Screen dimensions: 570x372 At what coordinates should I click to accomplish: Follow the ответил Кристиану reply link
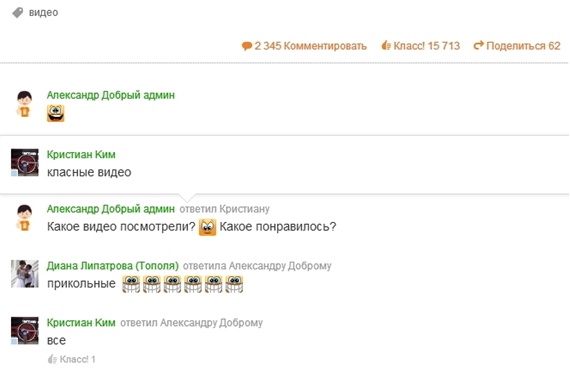(x=225, y=209)
